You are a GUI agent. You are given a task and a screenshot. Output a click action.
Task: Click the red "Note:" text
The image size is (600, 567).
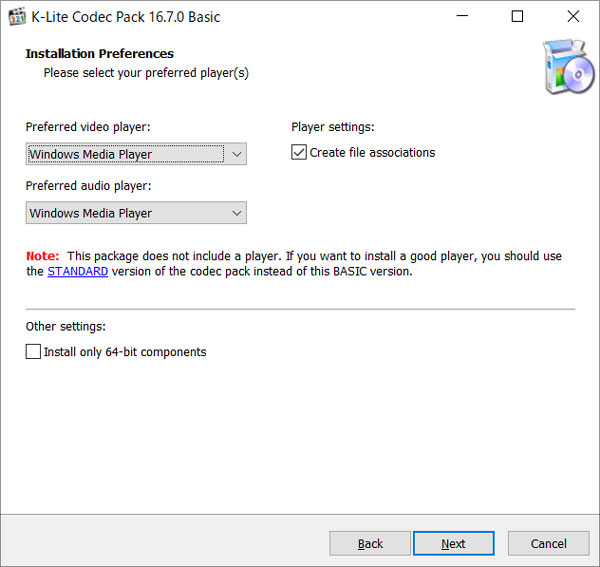click(43, 256)
